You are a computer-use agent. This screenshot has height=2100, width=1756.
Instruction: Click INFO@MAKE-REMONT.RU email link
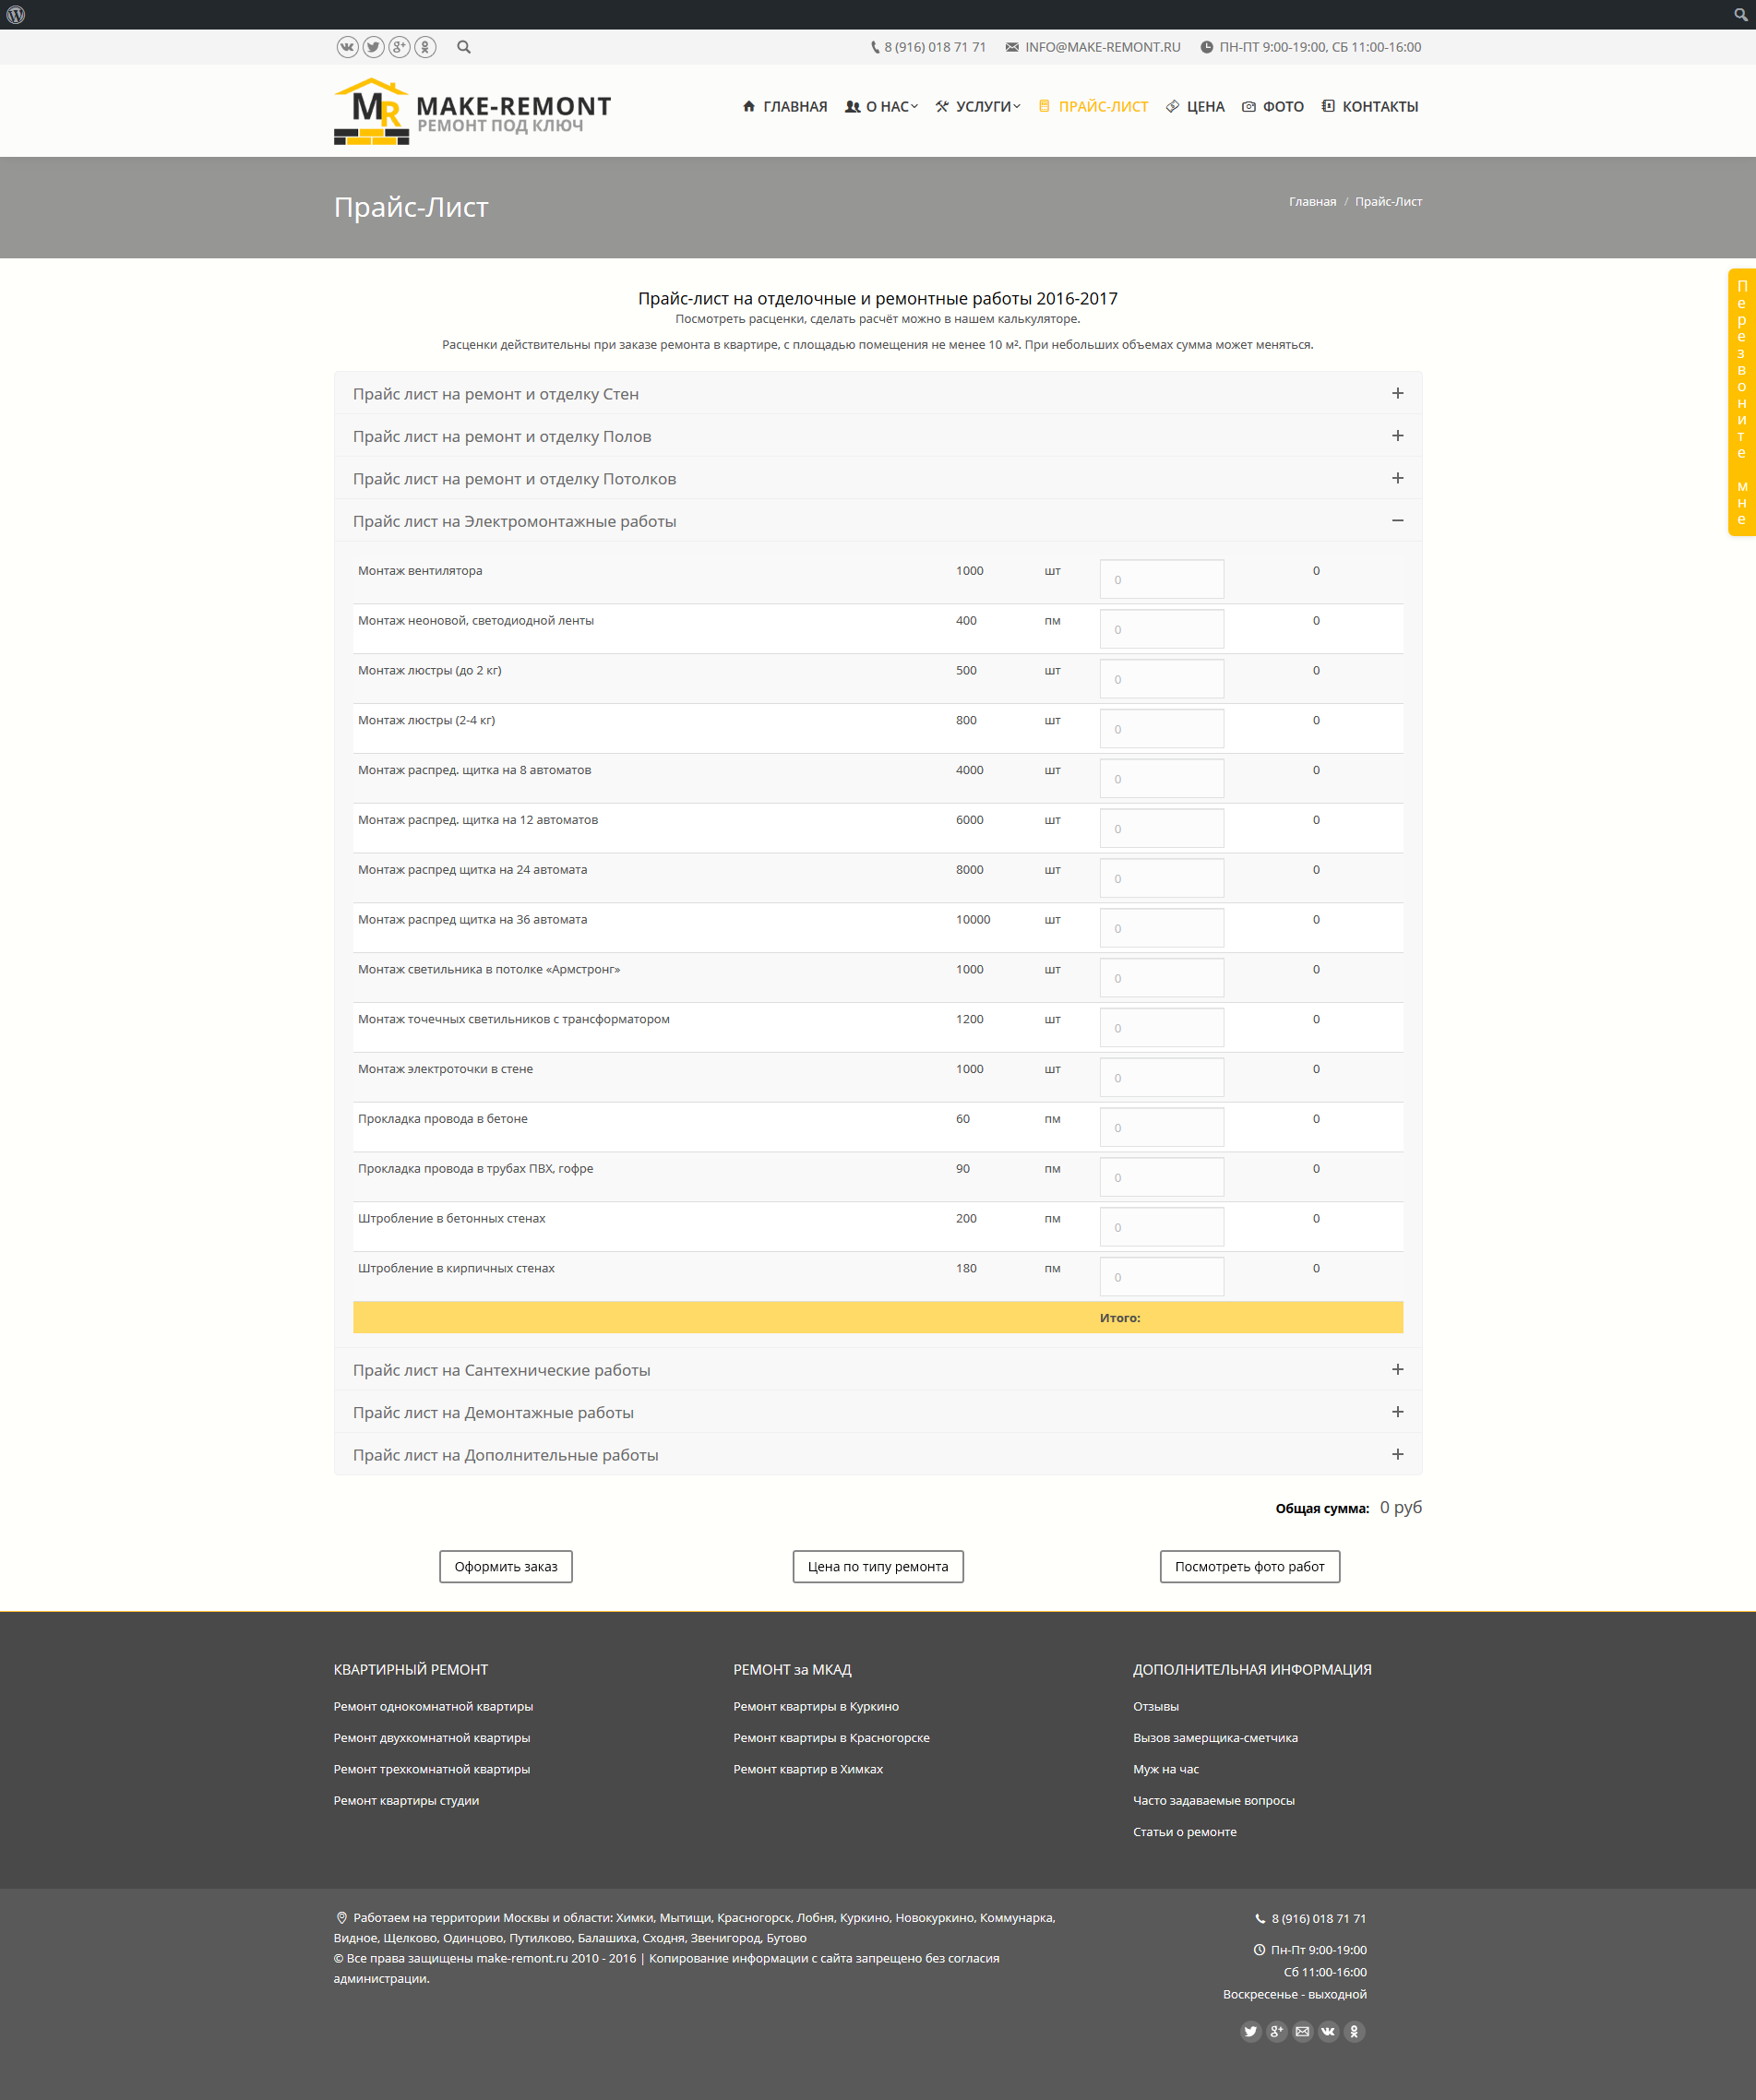(x=1093, y=47)
